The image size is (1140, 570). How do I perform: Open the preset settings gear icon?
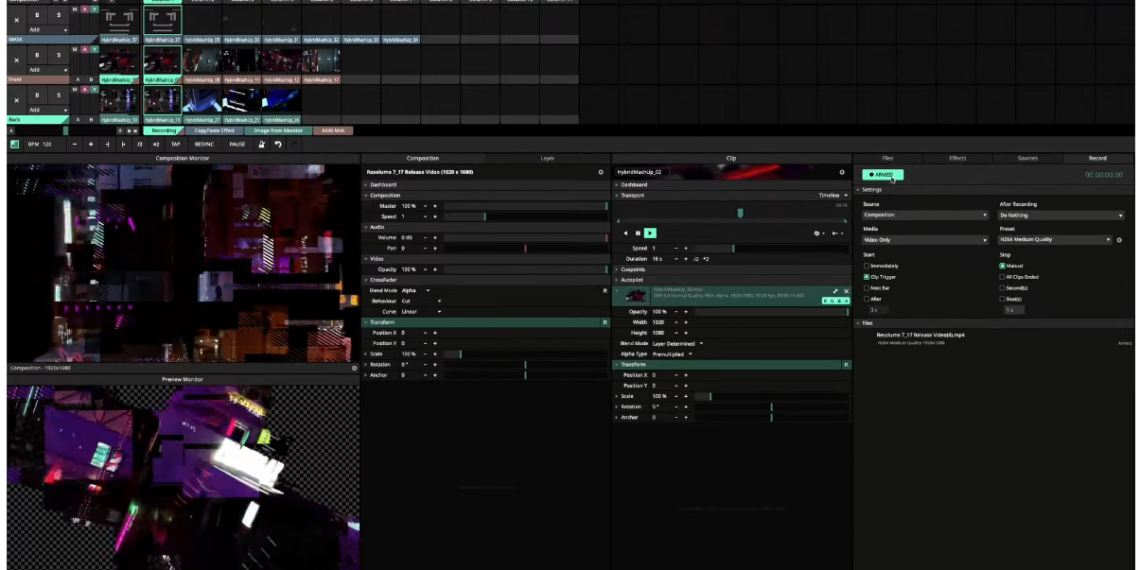pos(1119,240)
